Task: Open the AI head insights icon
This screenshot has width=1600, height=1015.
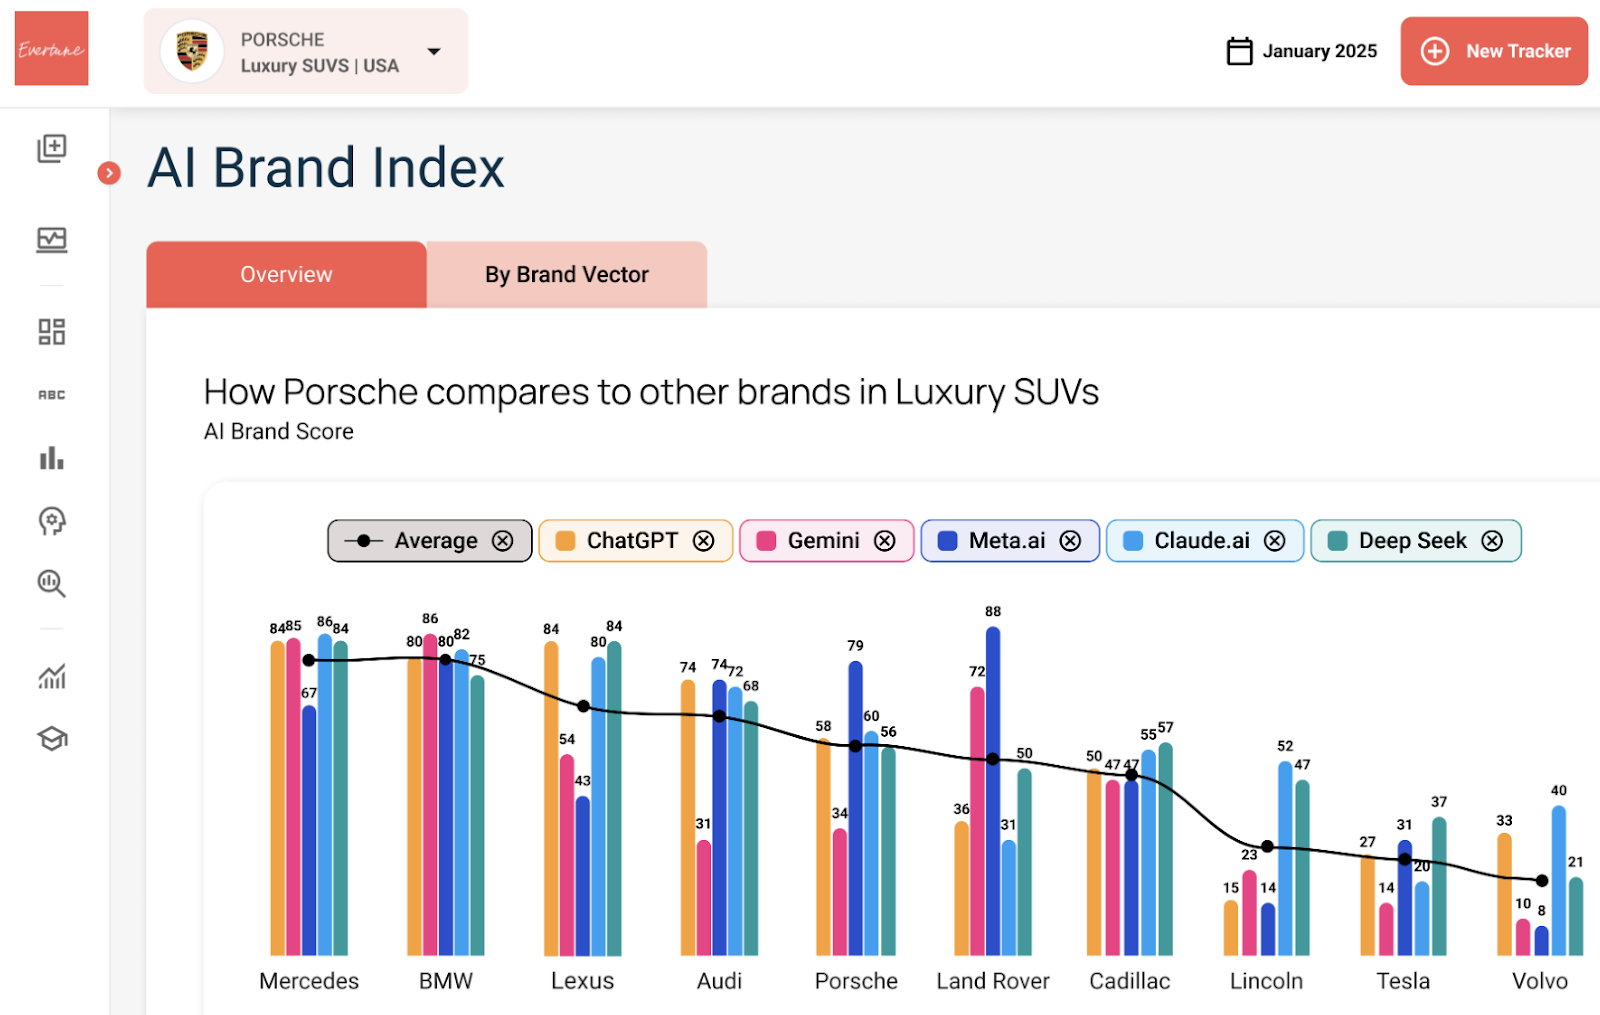Action: coord(52,521)
